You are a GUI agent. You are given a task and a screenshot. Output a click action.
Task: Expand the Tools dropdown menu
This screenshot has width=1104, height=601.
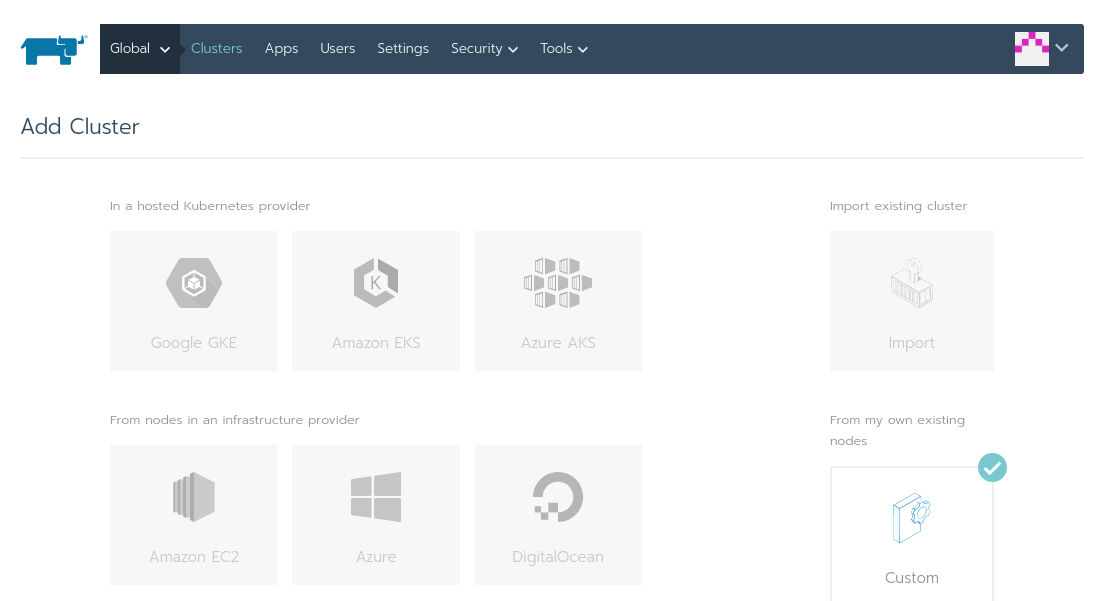563,49
